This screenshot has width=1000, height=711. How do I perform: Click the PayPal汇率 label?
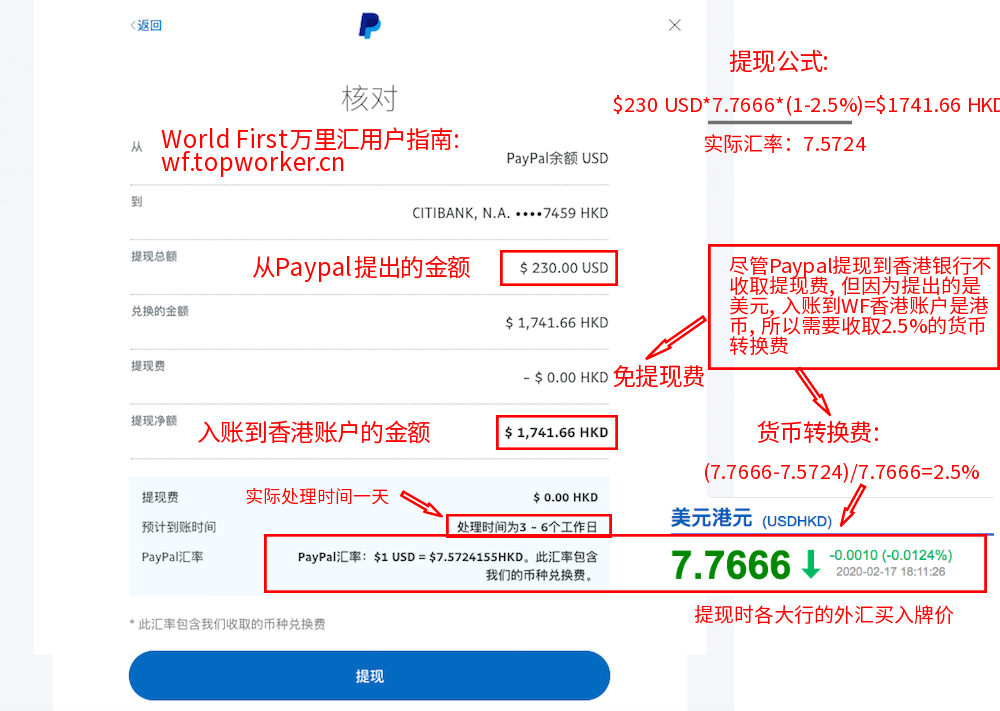point(172,557)
